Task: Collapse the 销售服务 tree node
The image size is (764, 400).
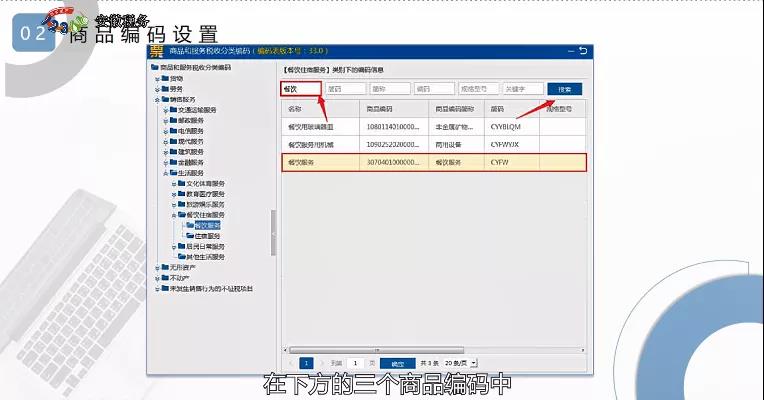Action: (157, 100)
